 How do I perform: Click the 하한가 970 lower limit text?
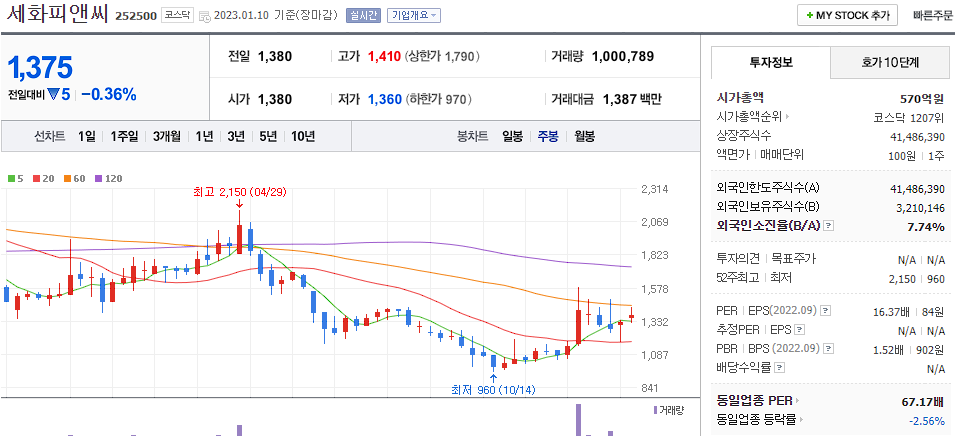(x=439, y=99)
